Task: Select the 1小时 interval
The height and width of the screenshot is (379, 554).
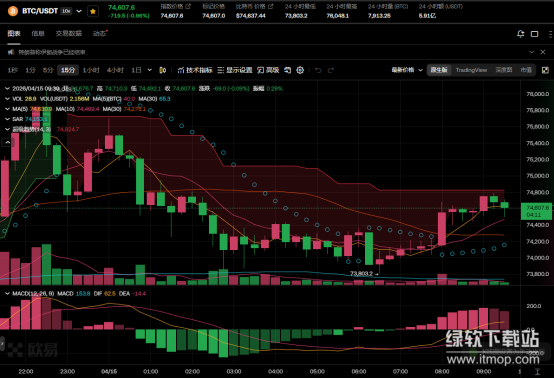Action: [x=91, y=70]
